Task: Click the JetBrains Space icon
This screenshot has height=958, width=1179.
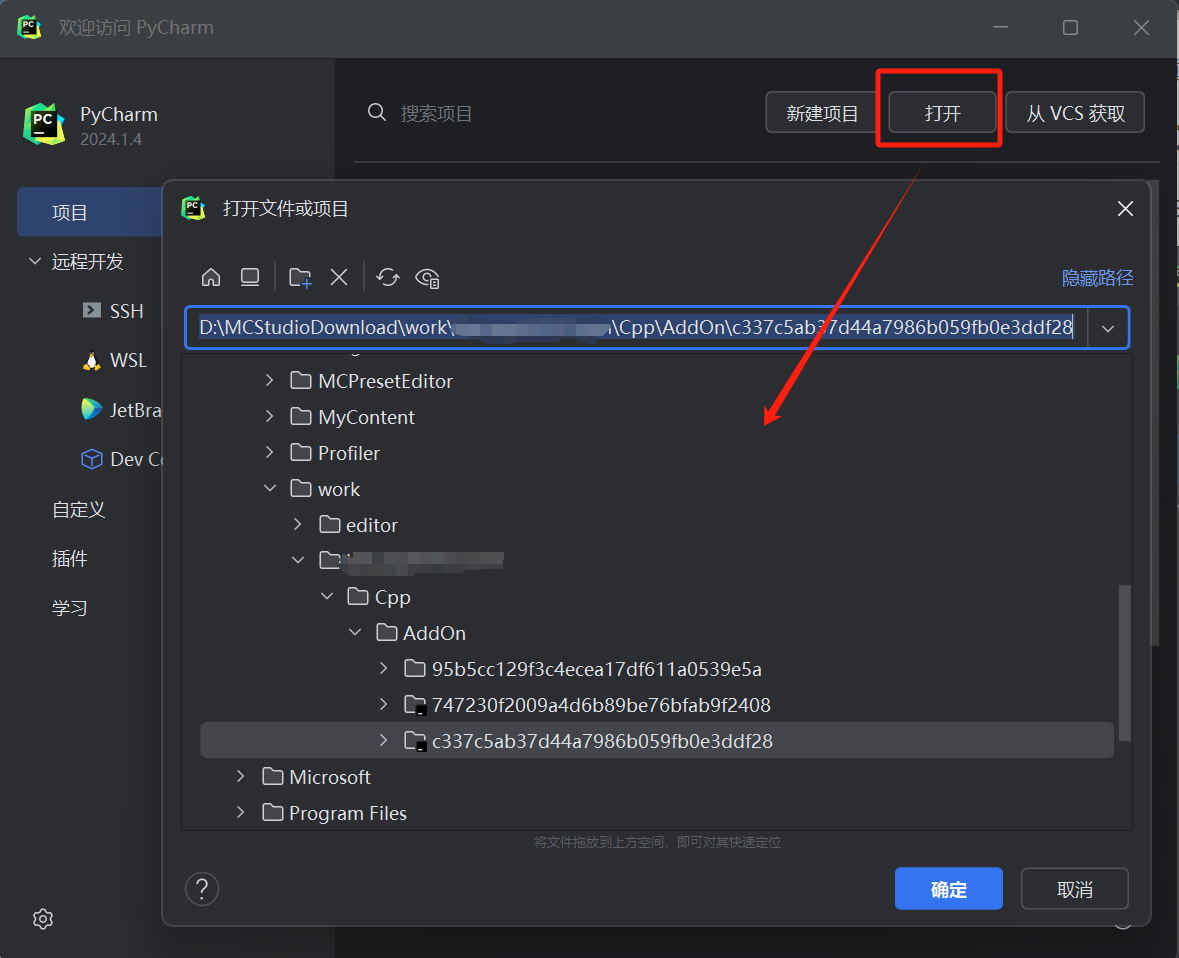Action: 92,409
